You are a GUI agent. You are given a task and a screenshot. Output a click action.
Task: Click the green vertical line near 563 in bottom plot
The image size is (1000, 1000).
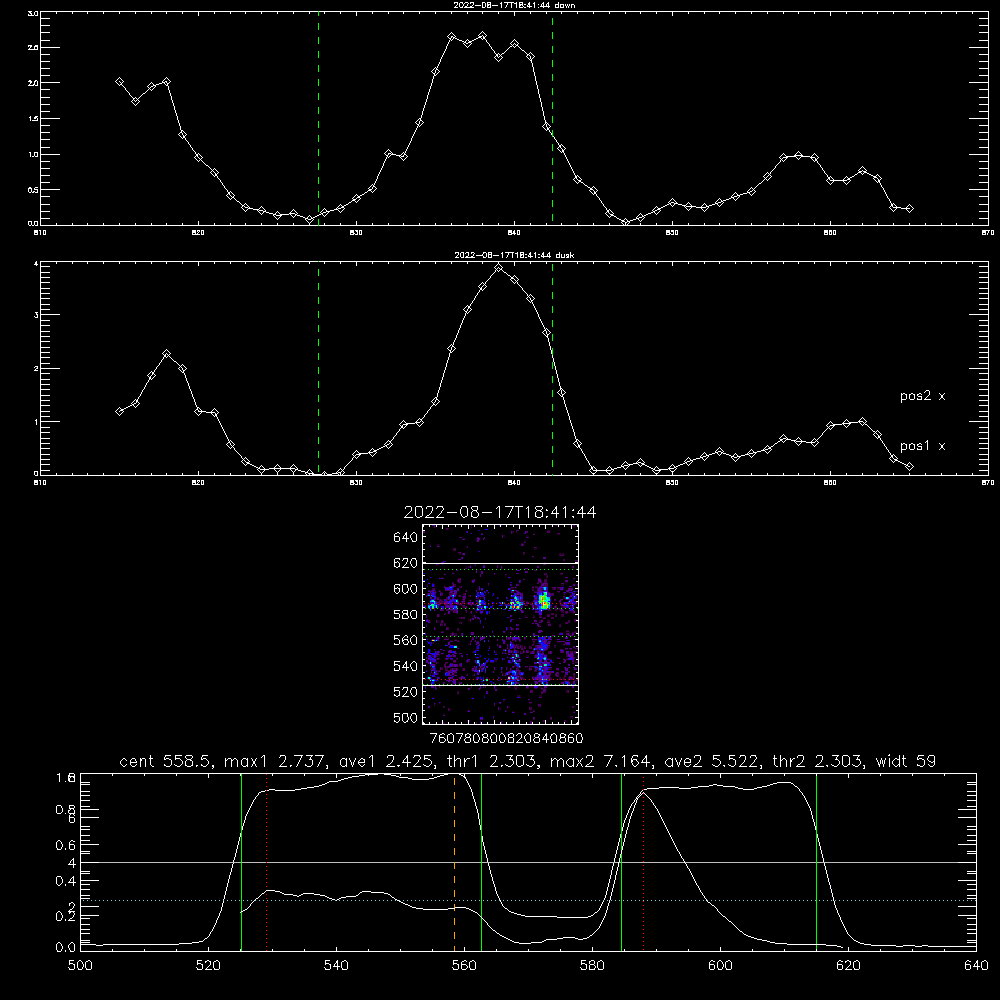[481, 861]
